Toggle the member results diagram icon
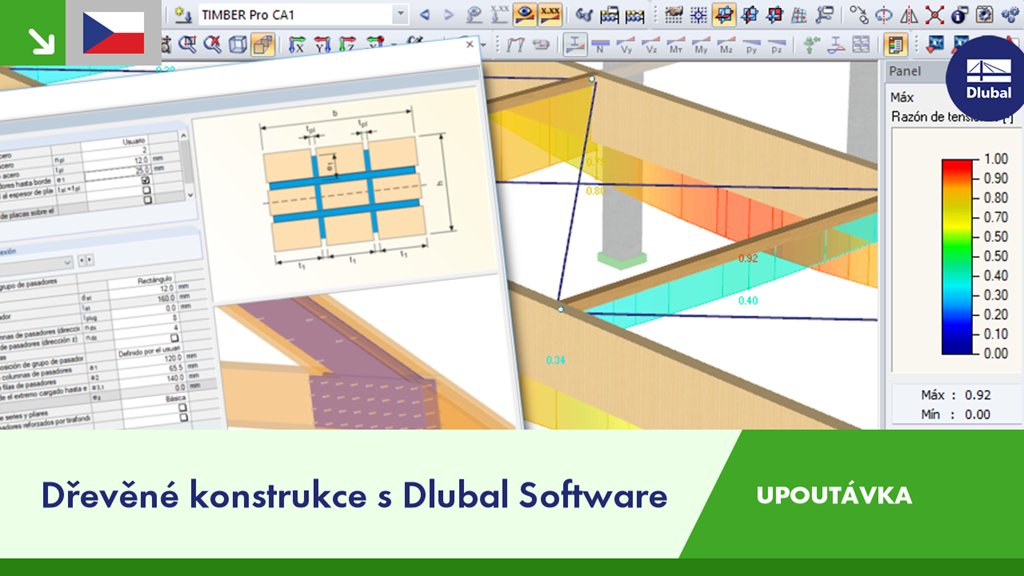The image size is (1024, 576). (575, 44)
